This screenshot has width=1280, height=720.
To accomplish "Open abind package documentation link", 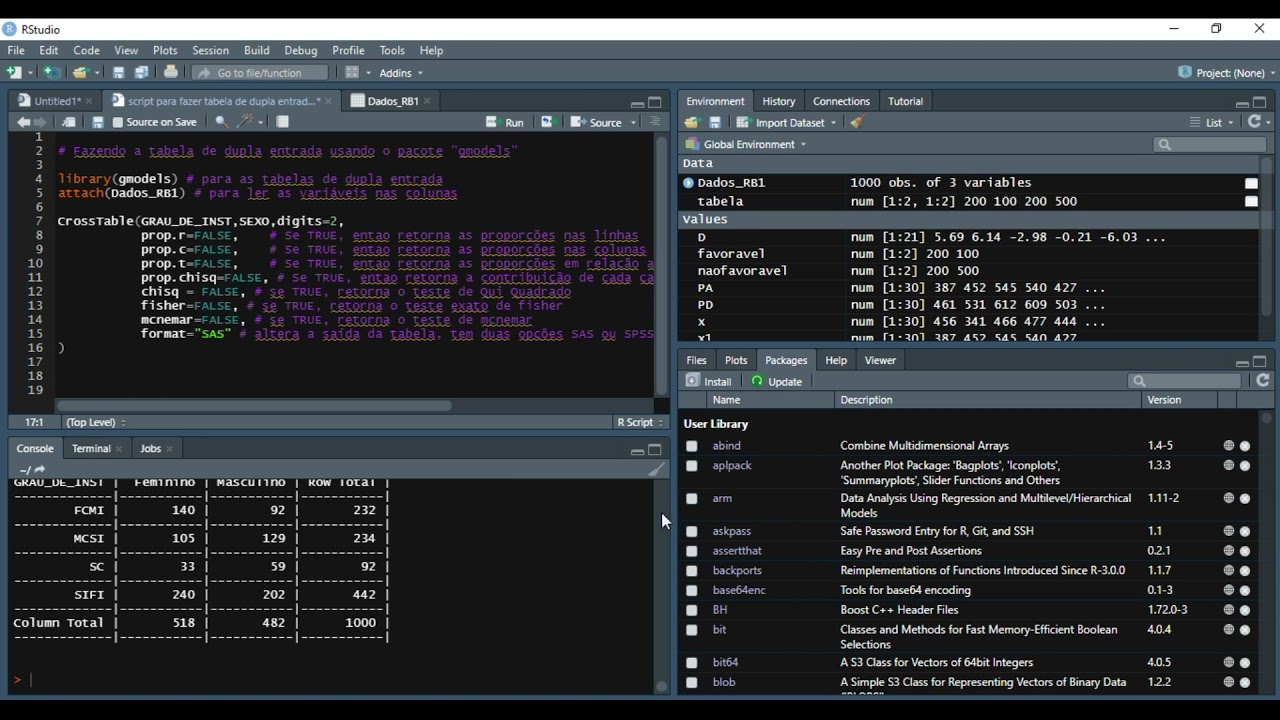I will pyautogui.click(x=727, y=446).
